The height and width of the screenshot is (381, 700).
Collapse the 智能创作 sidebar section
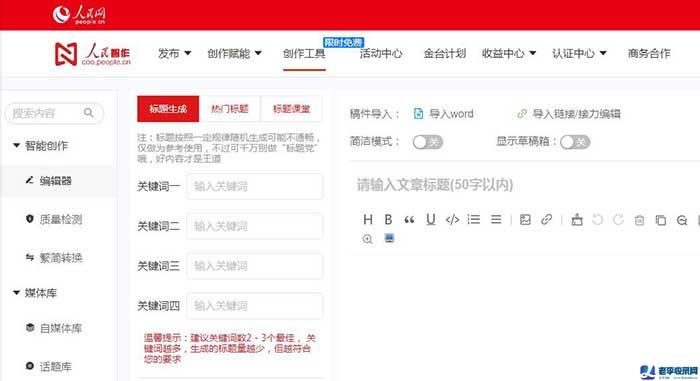[x=41, y=146]
